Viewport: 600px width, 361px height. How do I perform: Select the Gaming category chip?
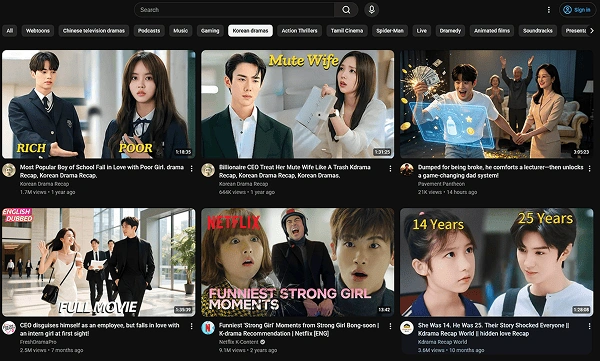coord(210,31)
